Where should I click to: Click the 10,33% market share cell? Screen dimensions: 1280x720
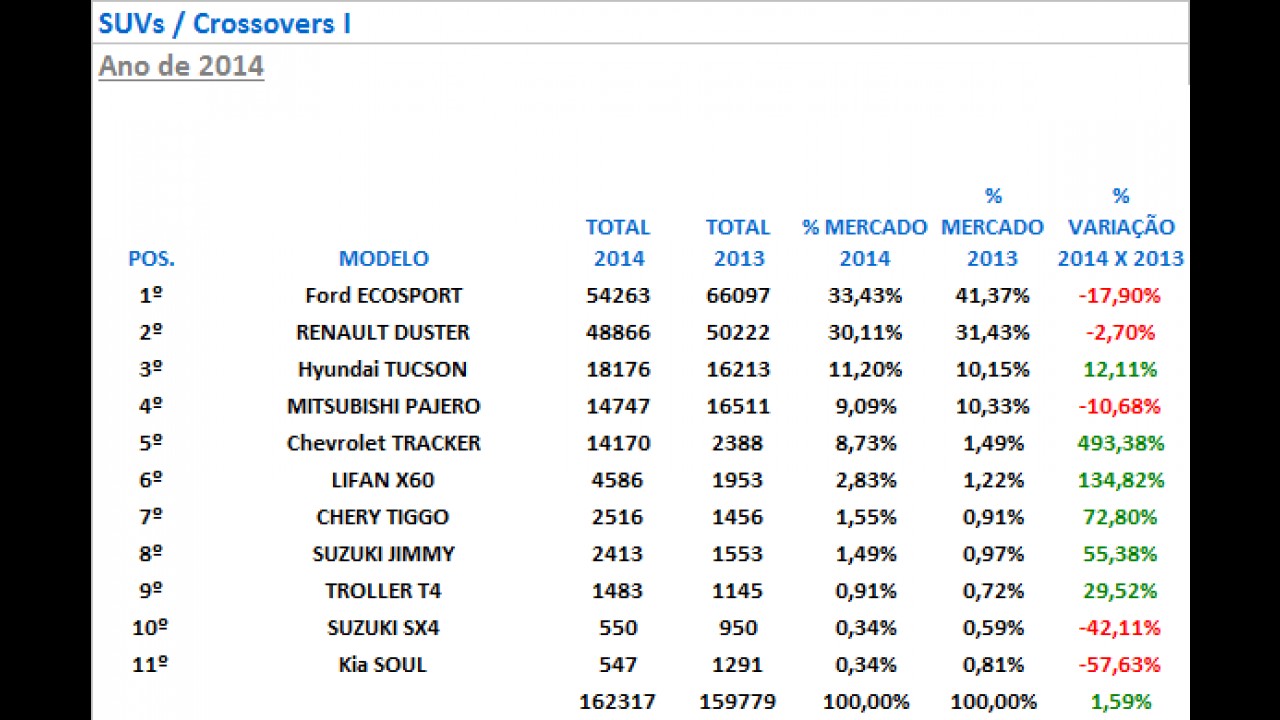point(992,407)
